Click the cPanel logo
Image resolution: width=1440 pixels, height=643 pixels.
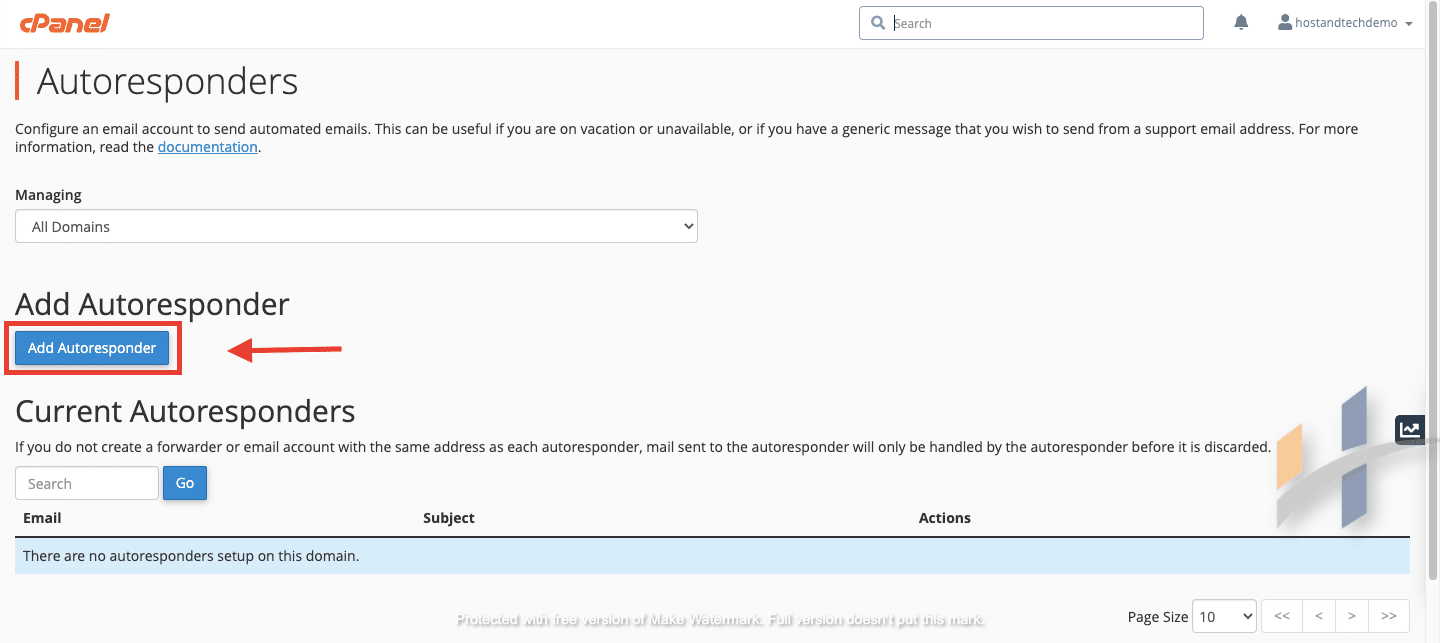click(x=64, y=22)
